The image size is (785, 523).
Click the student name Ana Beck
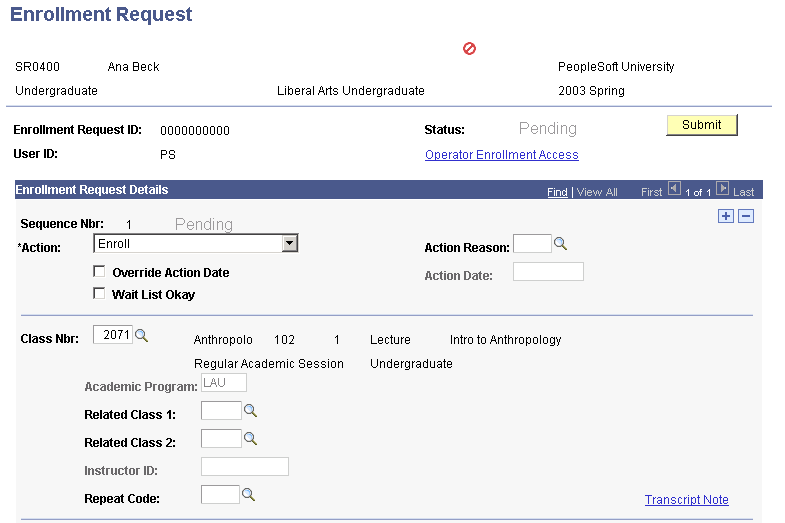coord(133,67)
